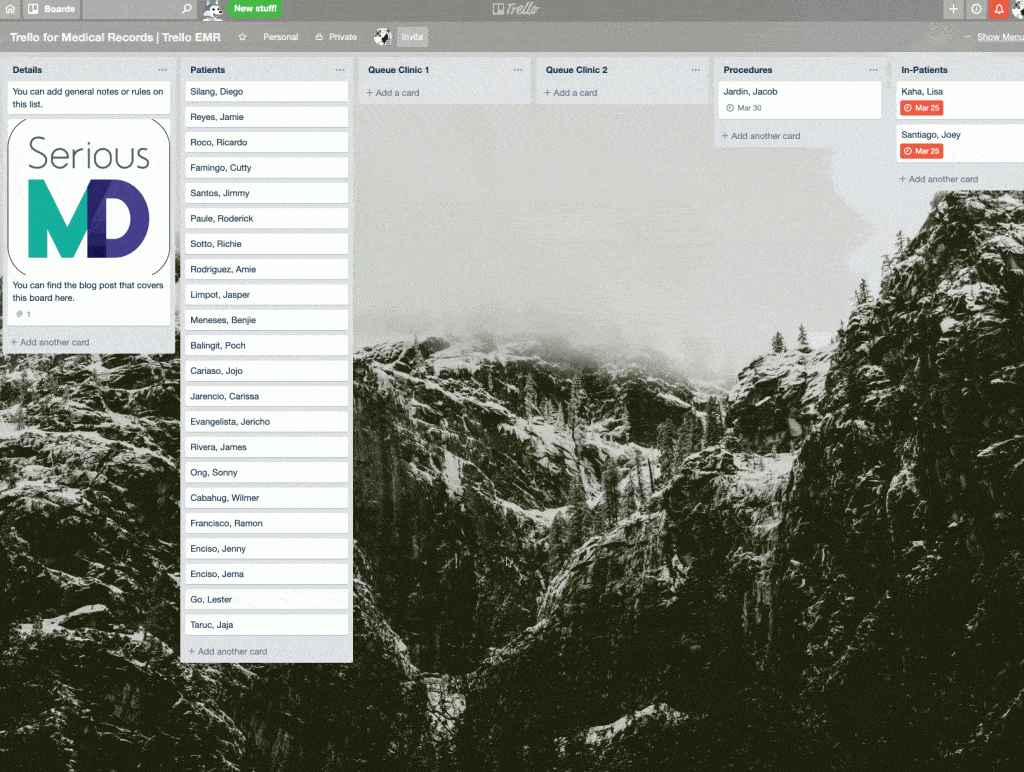Open patient card Taruc, Jaja
Viewport: 1024px width, 772px height.
click(266, 625)
